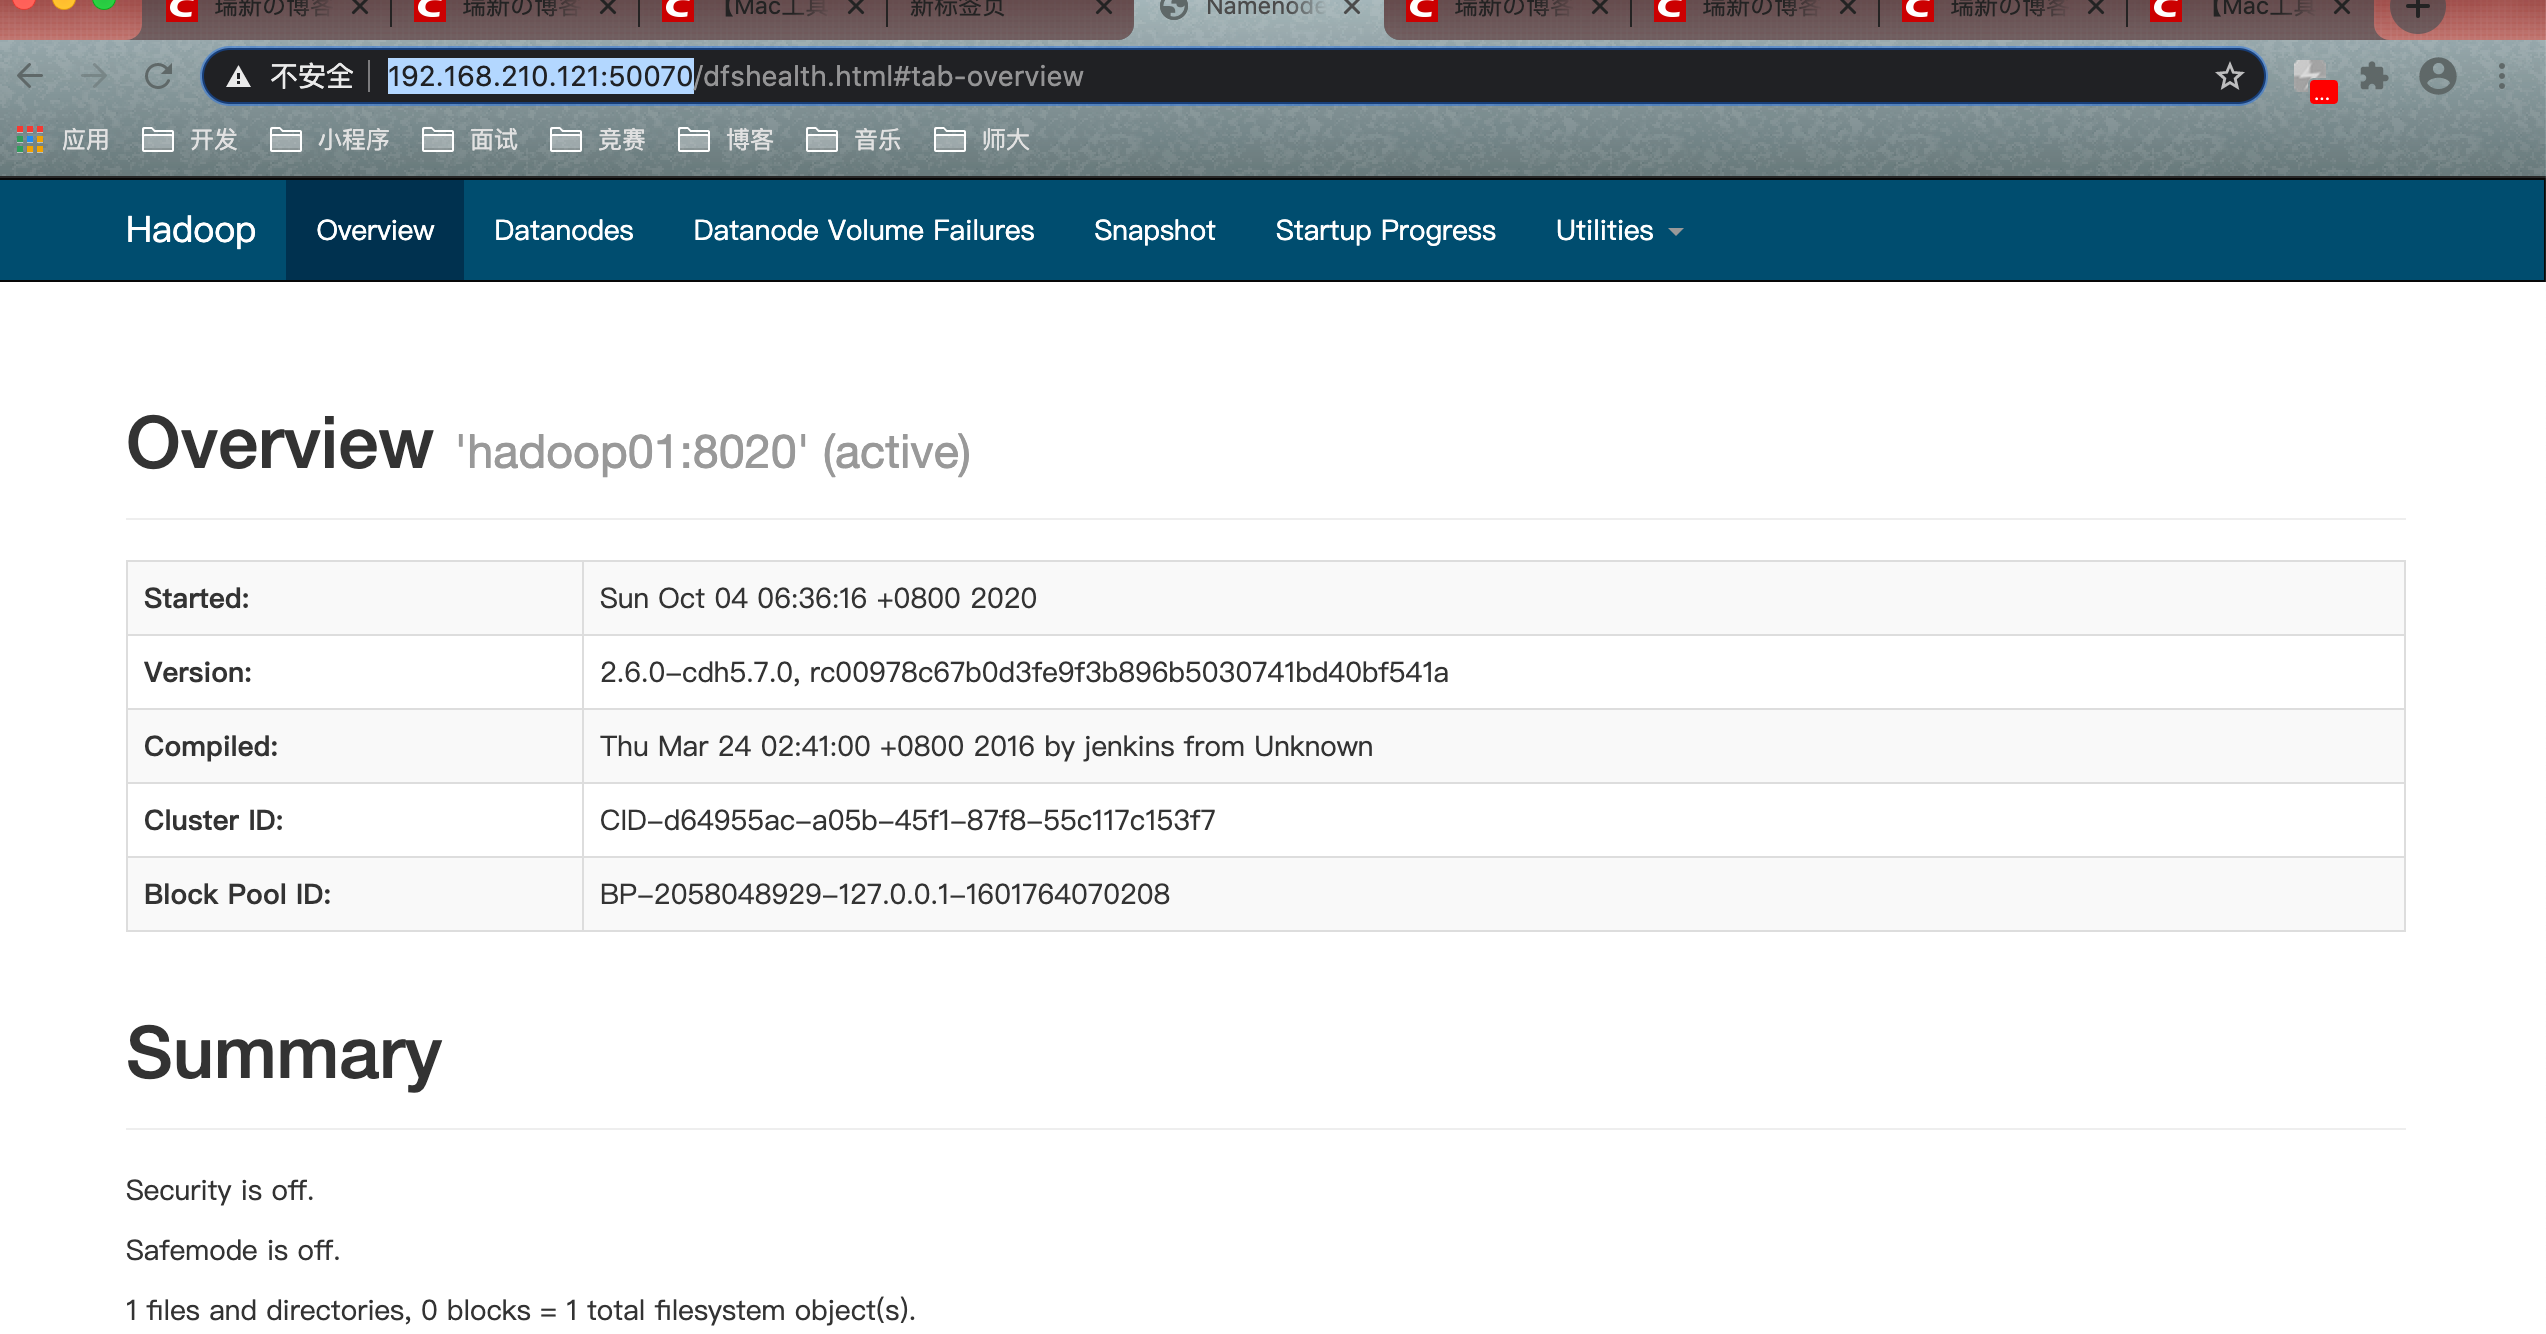Select the 2.6.0-cdh5.7.0 version value
Screen dimensions: 2546x1334
(x=1024, y=672)
